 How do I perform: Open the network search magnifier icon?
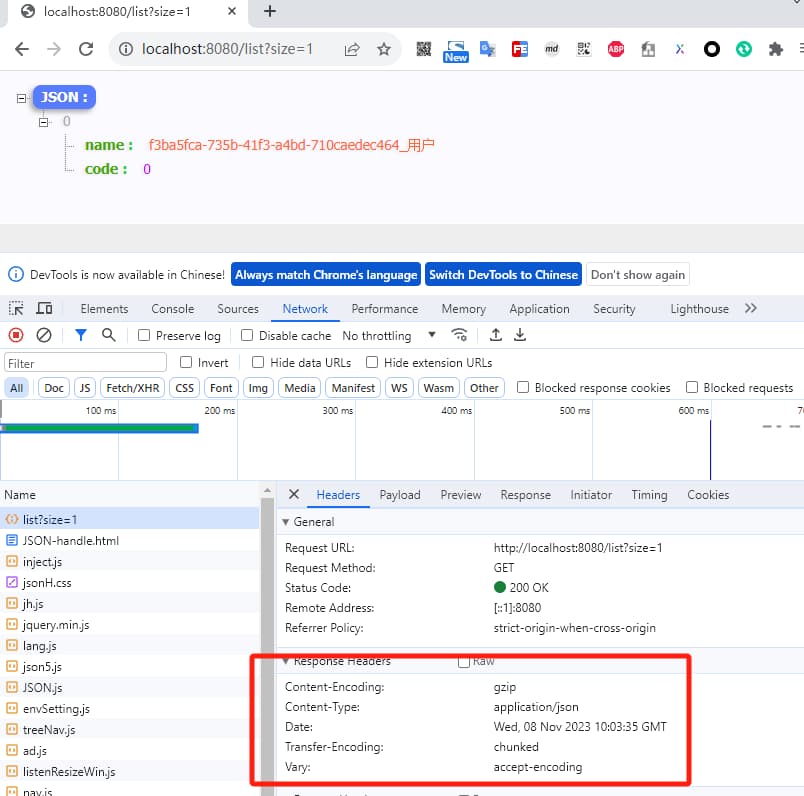(109, 336)
